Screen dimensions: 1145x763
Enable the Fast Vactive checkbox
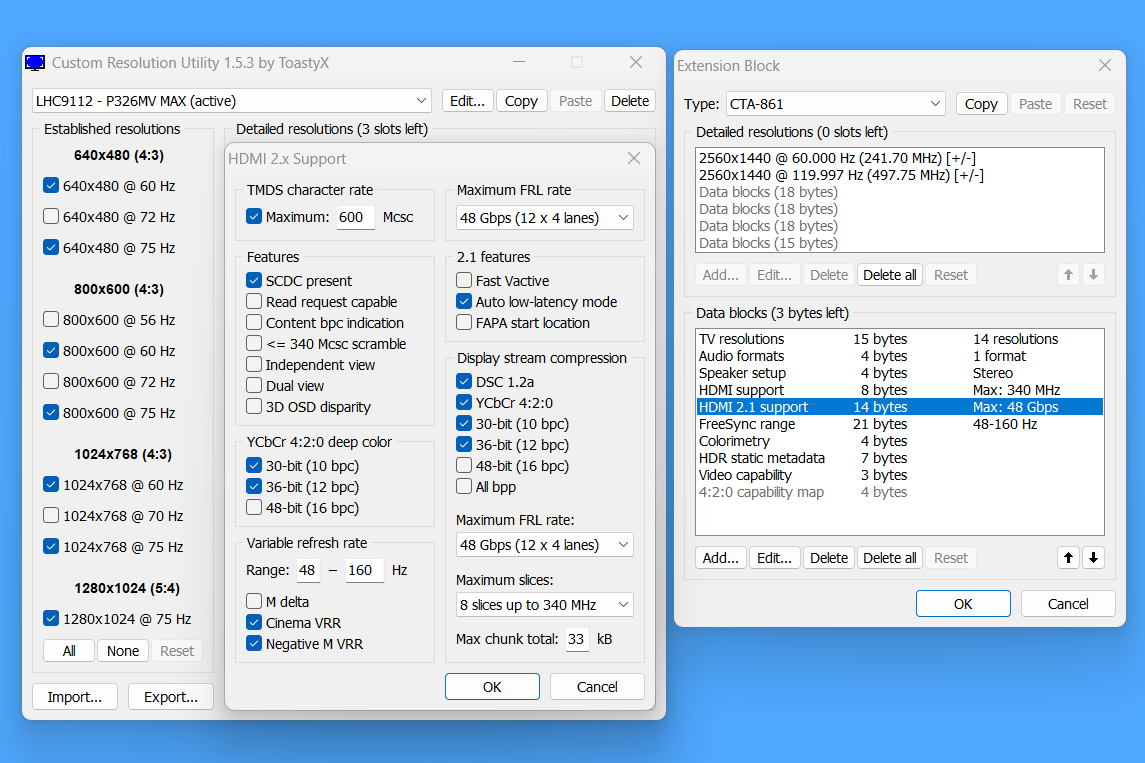click(465, 281)
